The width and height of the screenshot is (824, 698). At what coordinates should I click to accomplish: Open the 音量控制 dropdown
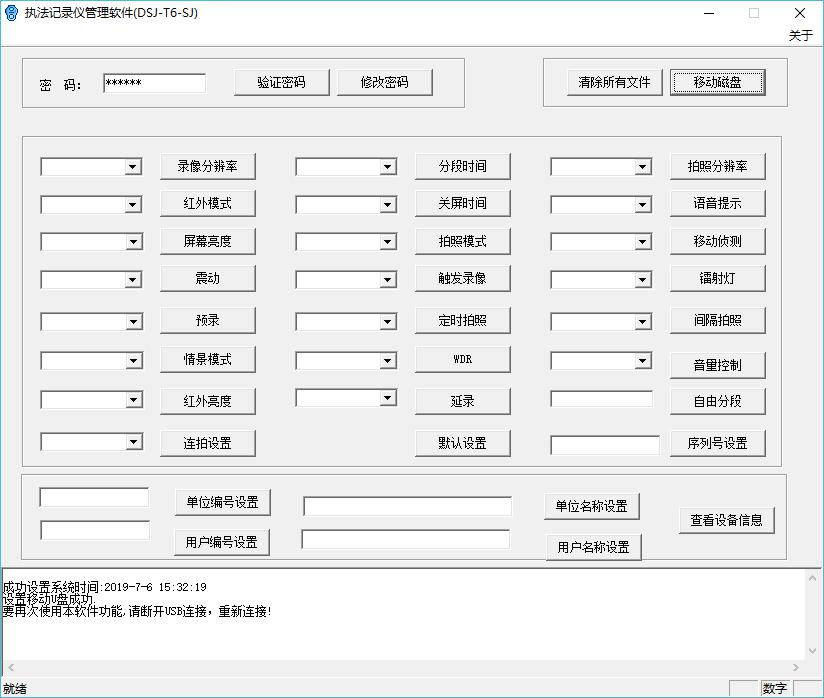coord(643,361)
